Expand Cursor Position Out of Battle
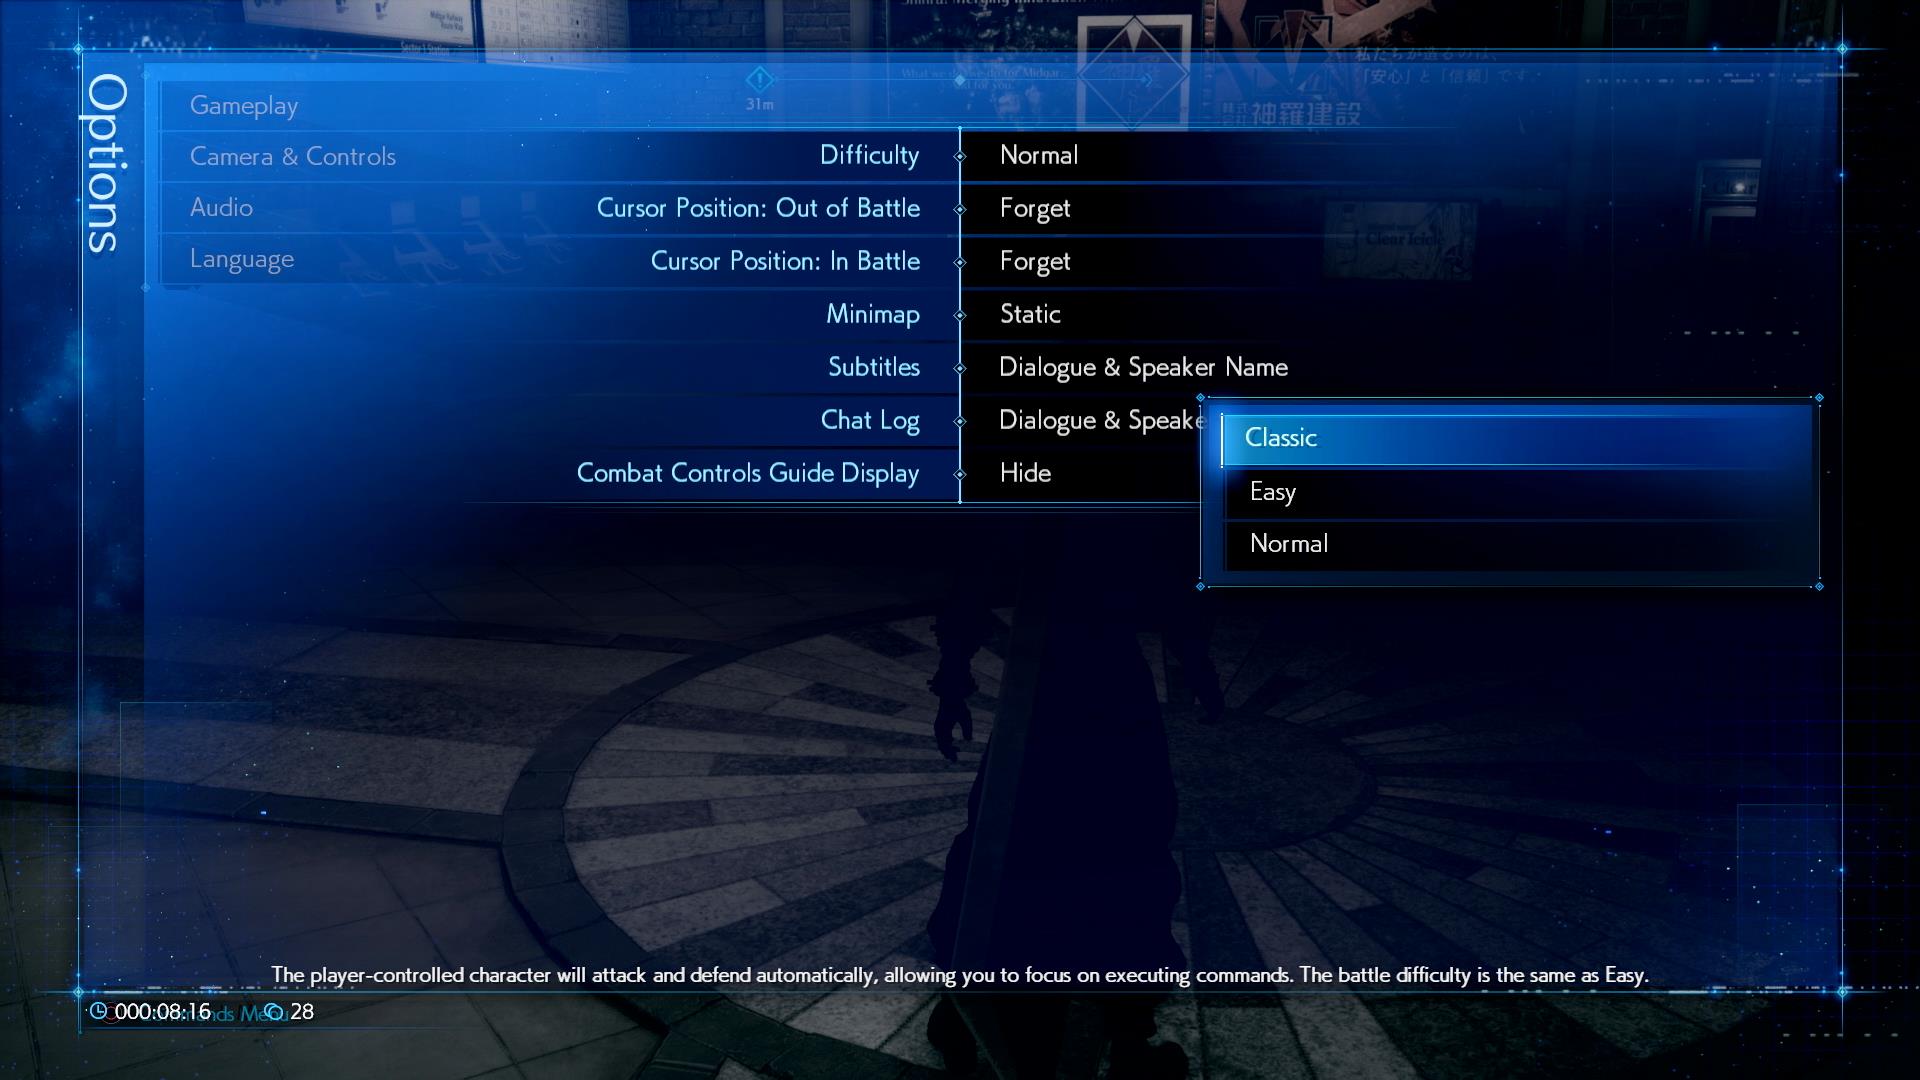The height and width of the screenshot is (1080, 1920). coord(960,208)
